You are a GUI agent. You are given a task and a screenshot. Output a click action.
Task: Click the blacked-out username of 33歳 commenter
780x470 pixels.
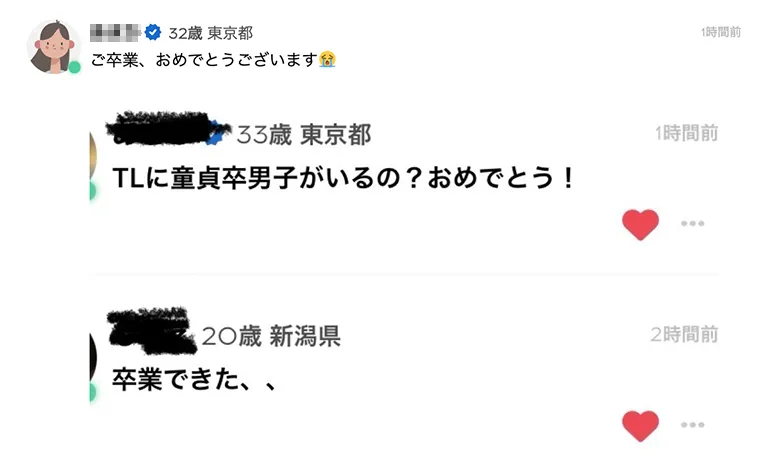click(x=161, y=129)
